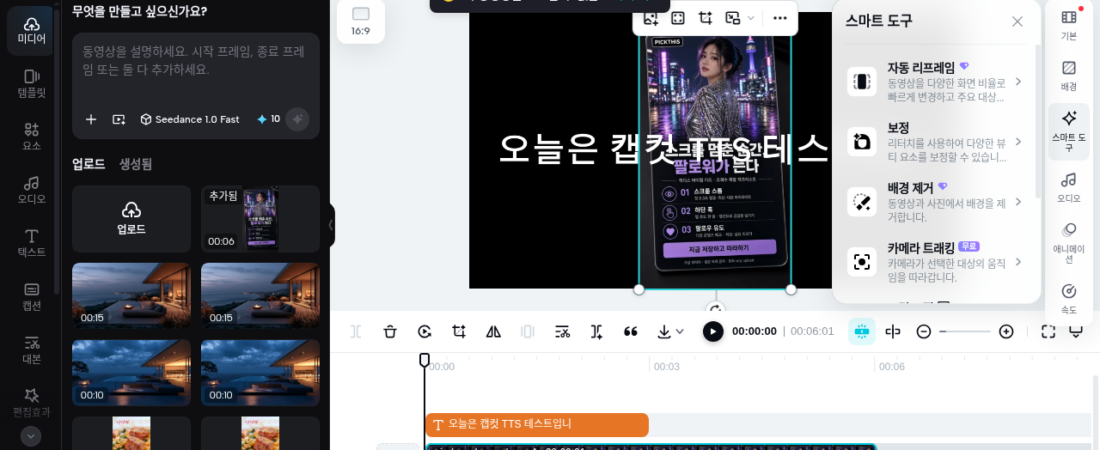Viewport: 1100px width, 450px height.
Task: Click the timeline zoom slider
Action: click(965, 331)
